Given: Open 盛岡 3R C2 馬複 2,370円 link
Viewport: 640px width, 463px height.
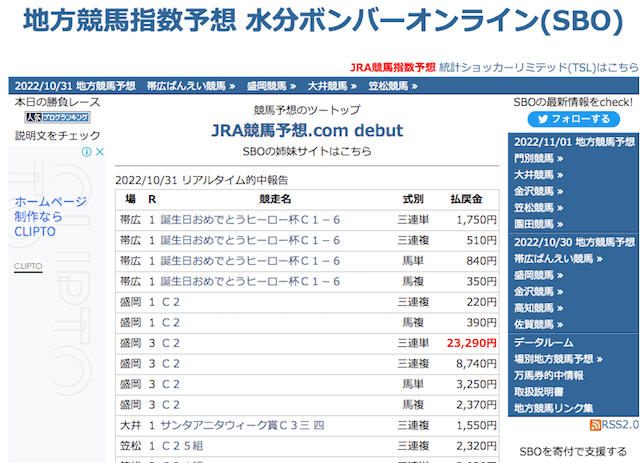Looking at the screenshot, I should pyautogui.click(x=171, y=405).
